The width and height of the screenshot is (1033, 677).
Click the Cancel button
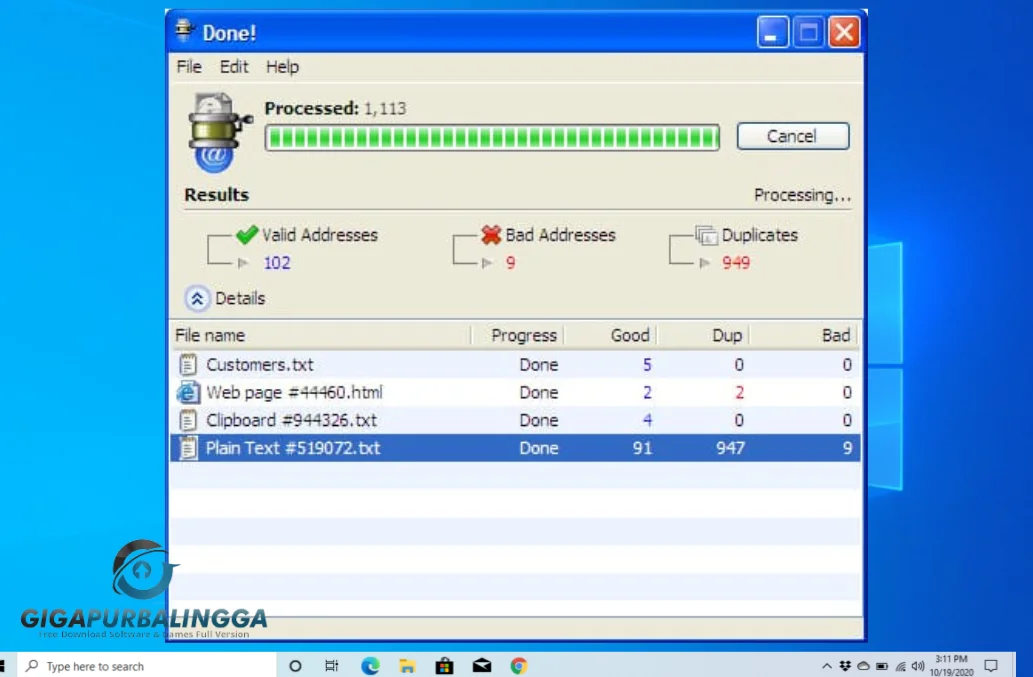click(793, 136)
